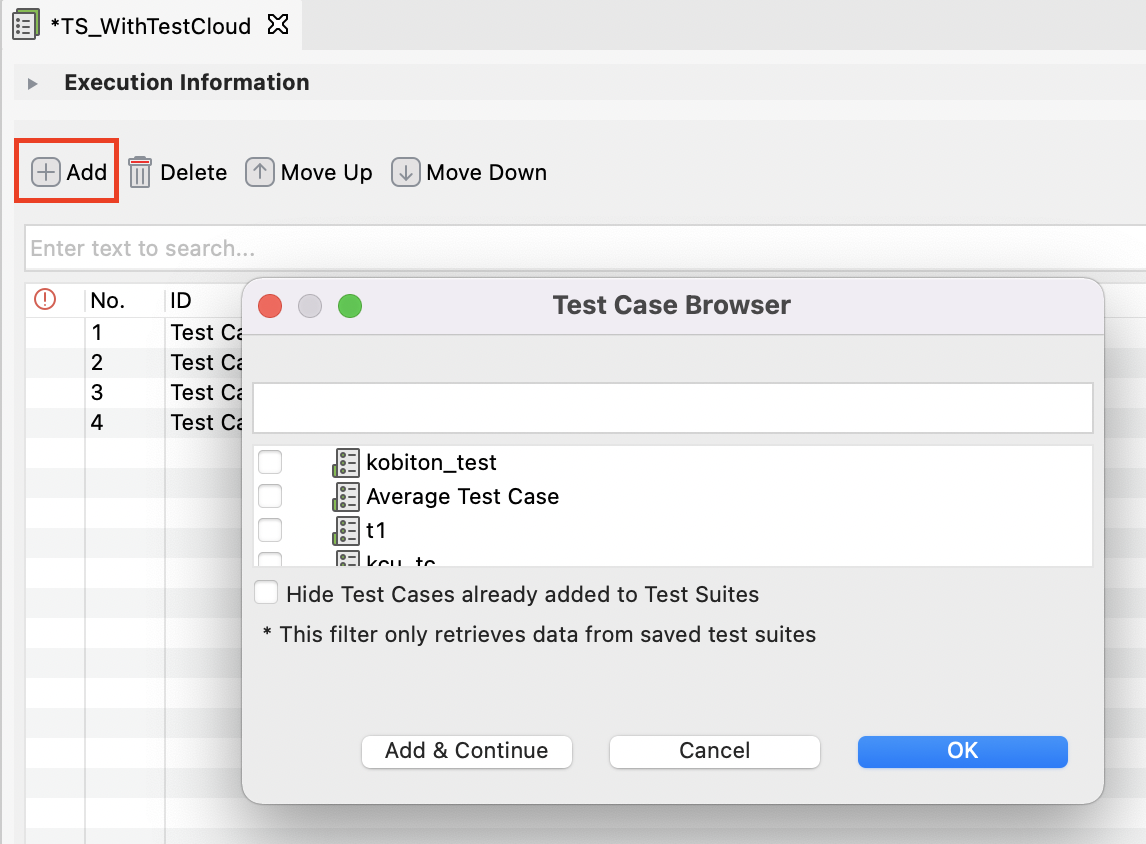The image size is (1146, 844).
Task: Expand the Execution Information section
Action: [33, 83]
